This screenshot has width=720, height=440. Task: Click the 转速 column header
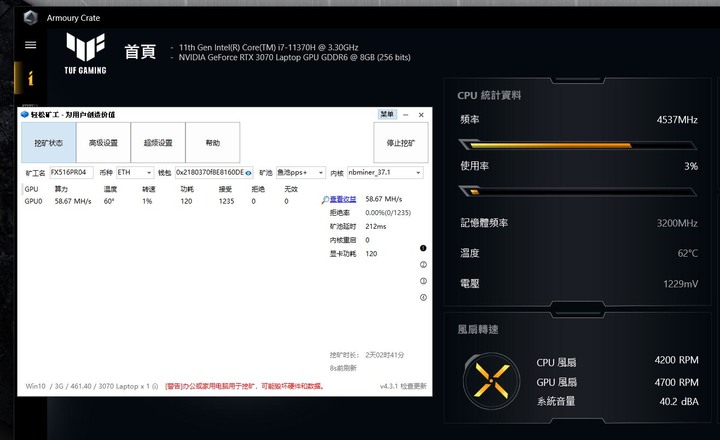(149, 189)
